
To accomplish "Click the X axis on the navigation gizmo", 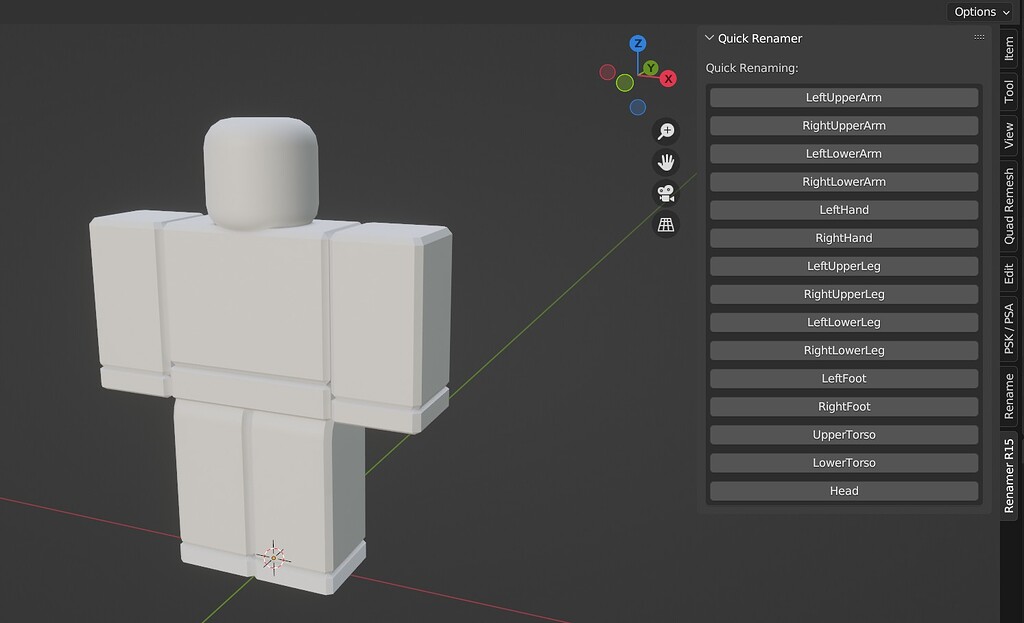I will point(667,78).
